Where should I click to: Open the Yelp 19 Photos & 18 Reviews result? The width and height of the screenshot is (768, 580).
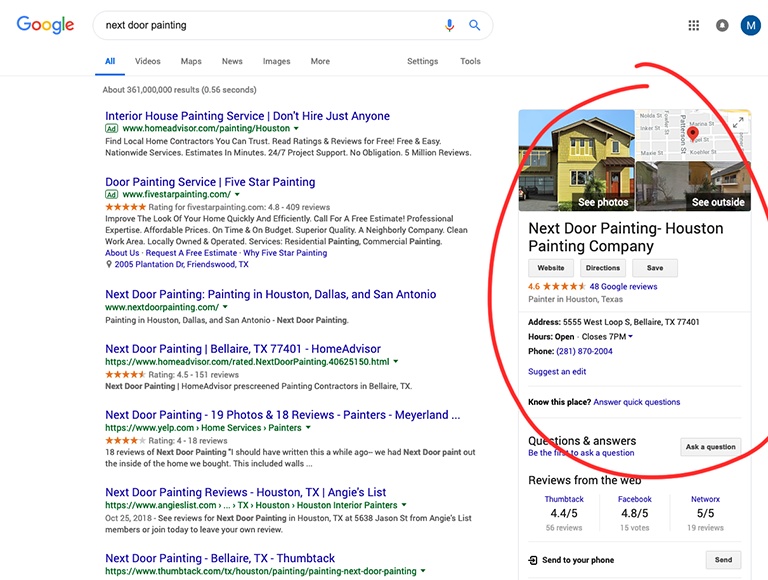(283, 415)
